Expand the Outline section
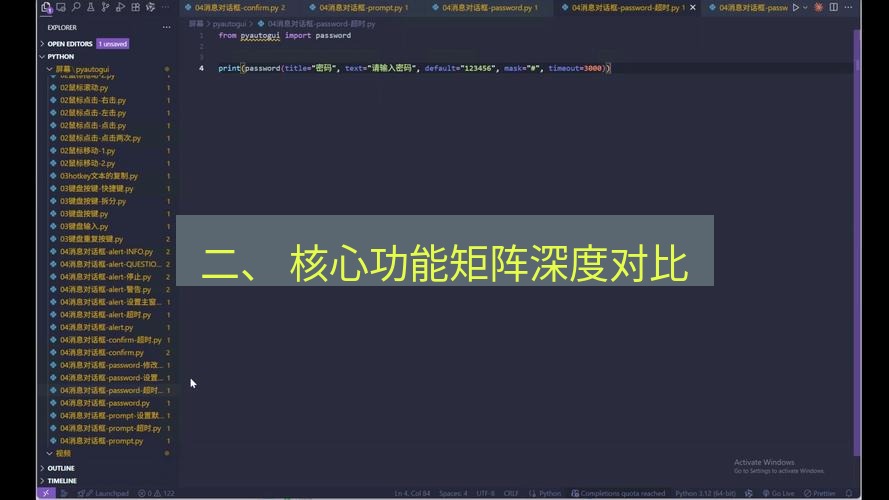Image resolution: width=889 pixels, height=500 pixels. [x=61, y=468]
